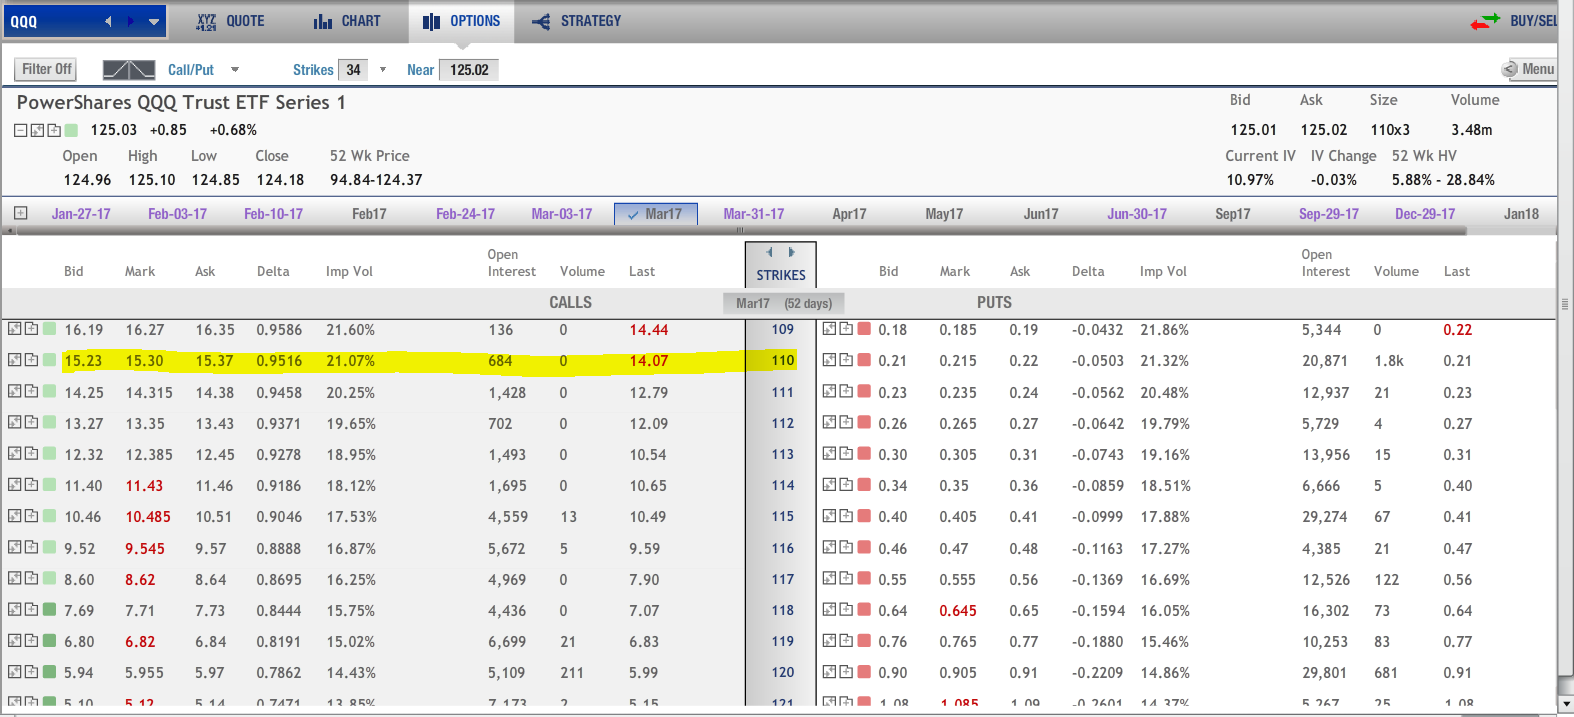This screenshot has width=1574, height=717.
Task: Click green square on the 109 call row
Action: (x=49, y=329)
